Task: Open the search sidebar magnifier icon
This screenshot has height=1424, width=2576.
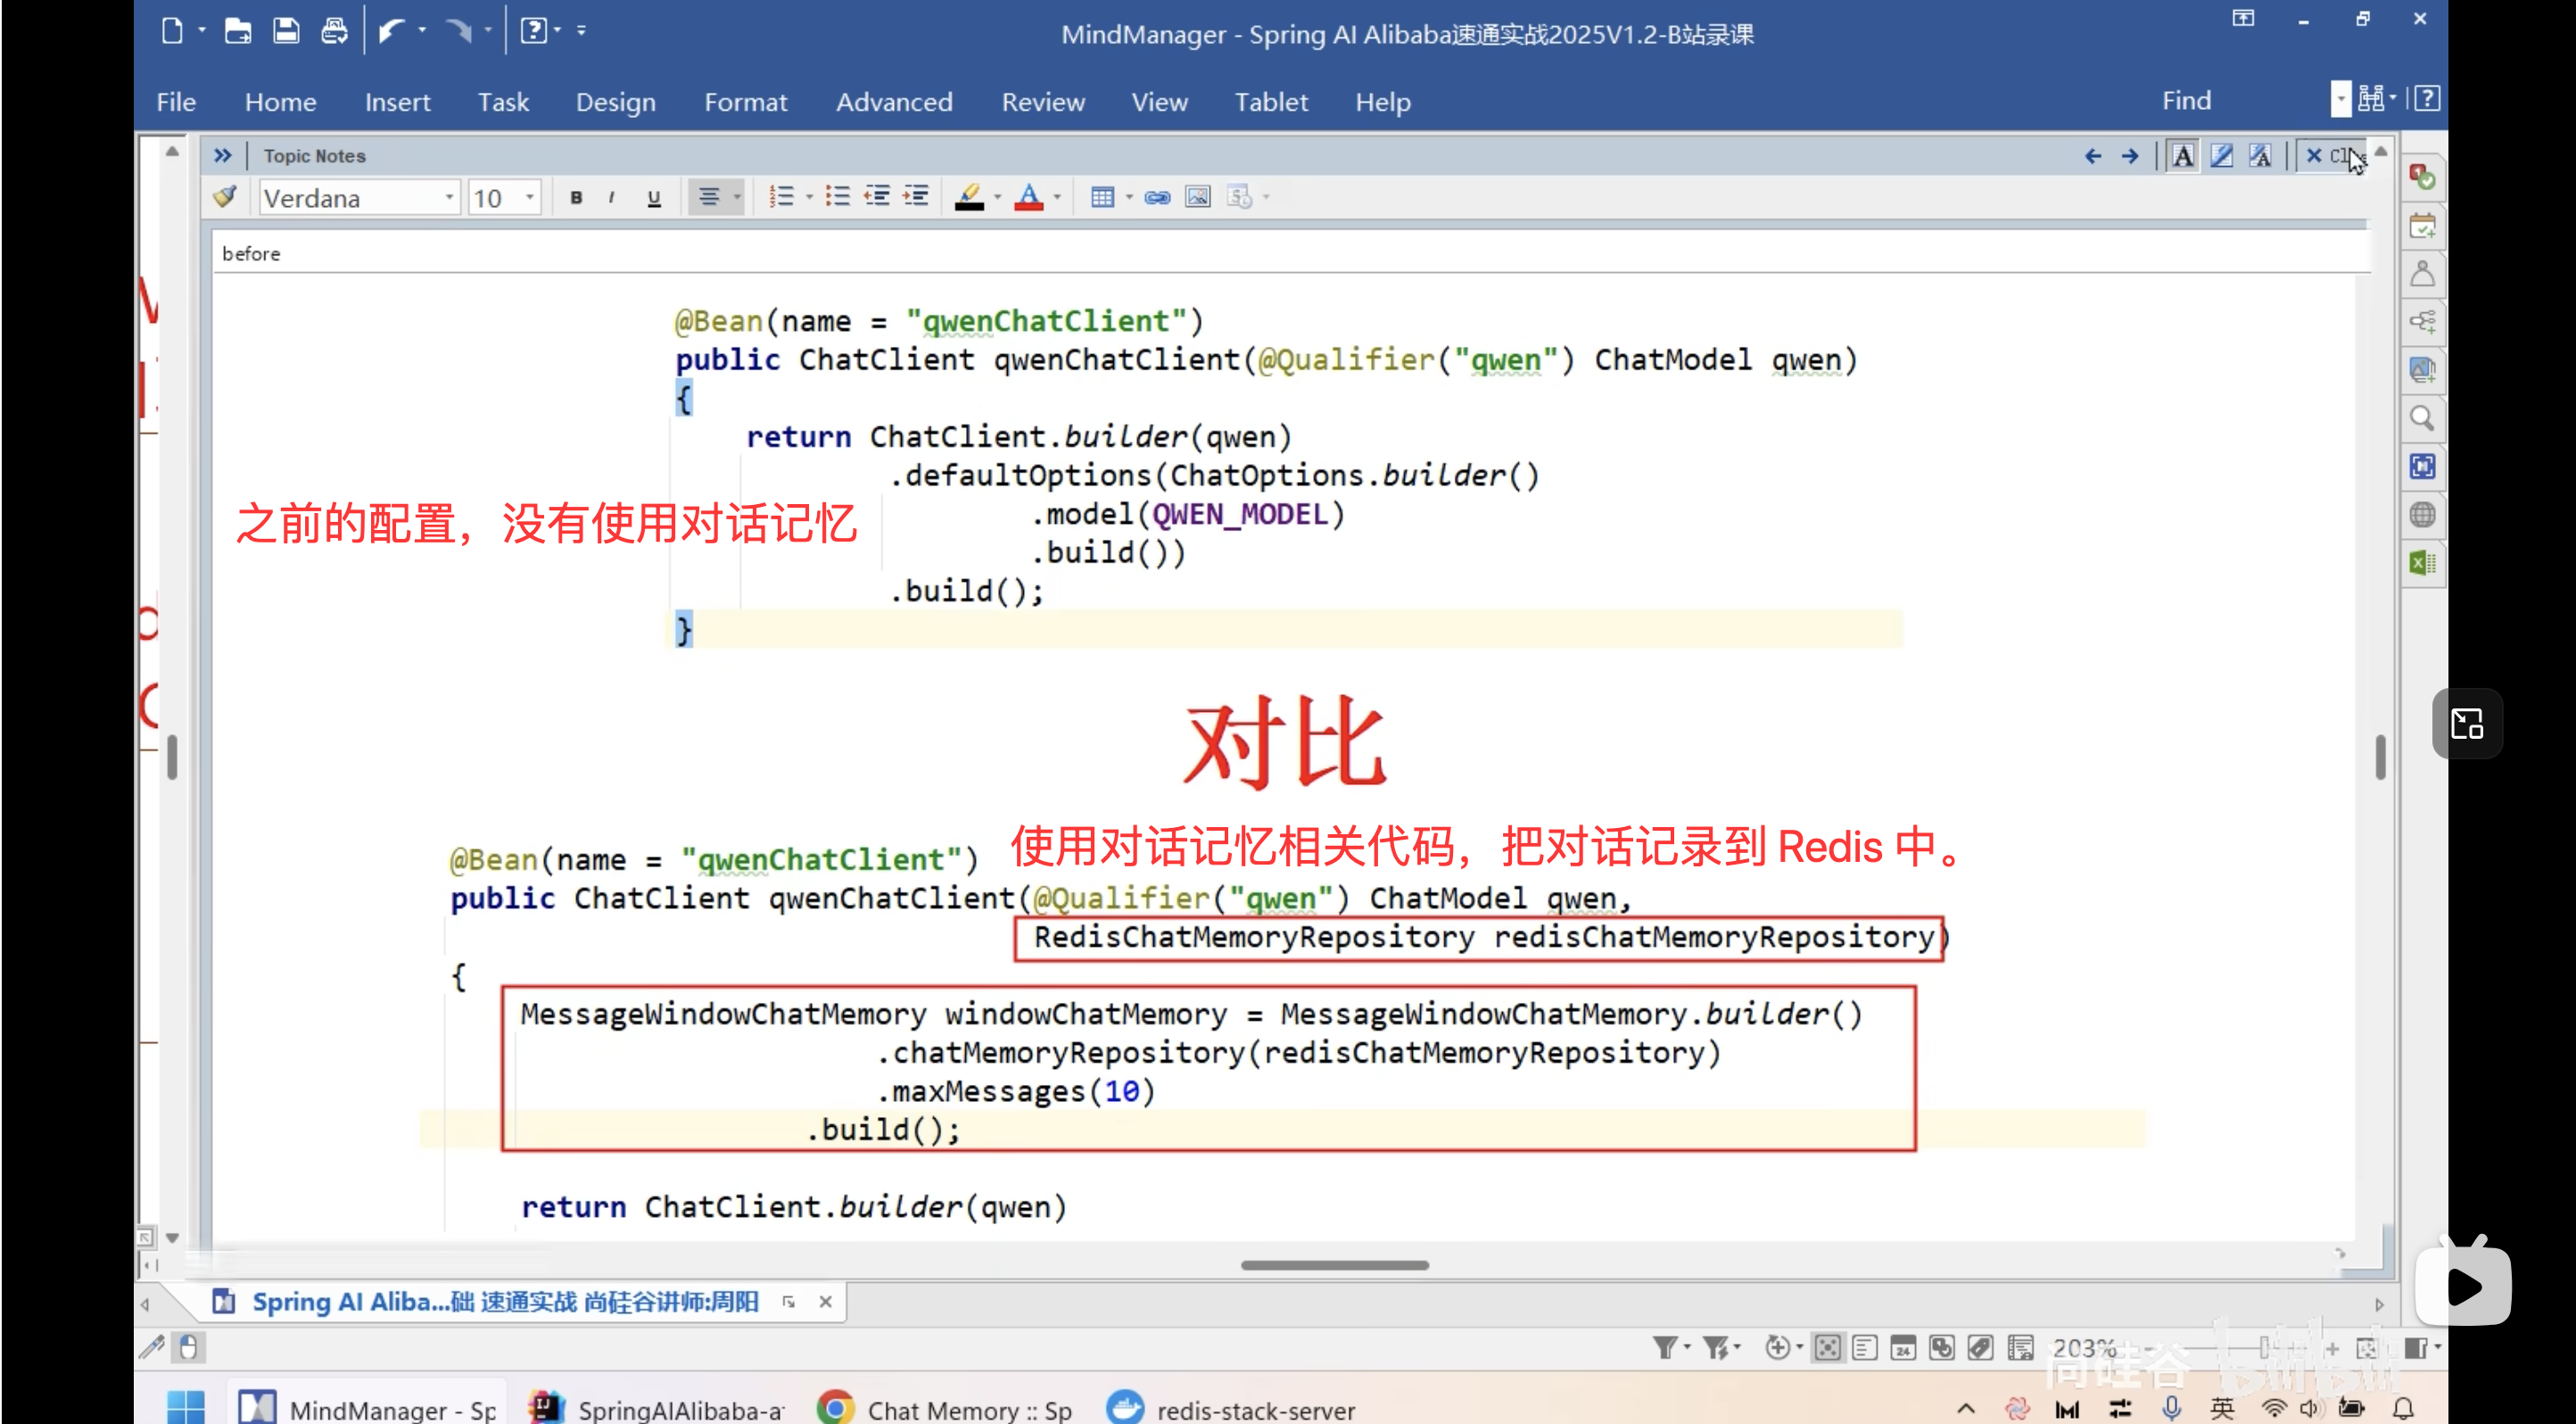Action: click(x=2421, y=418)
